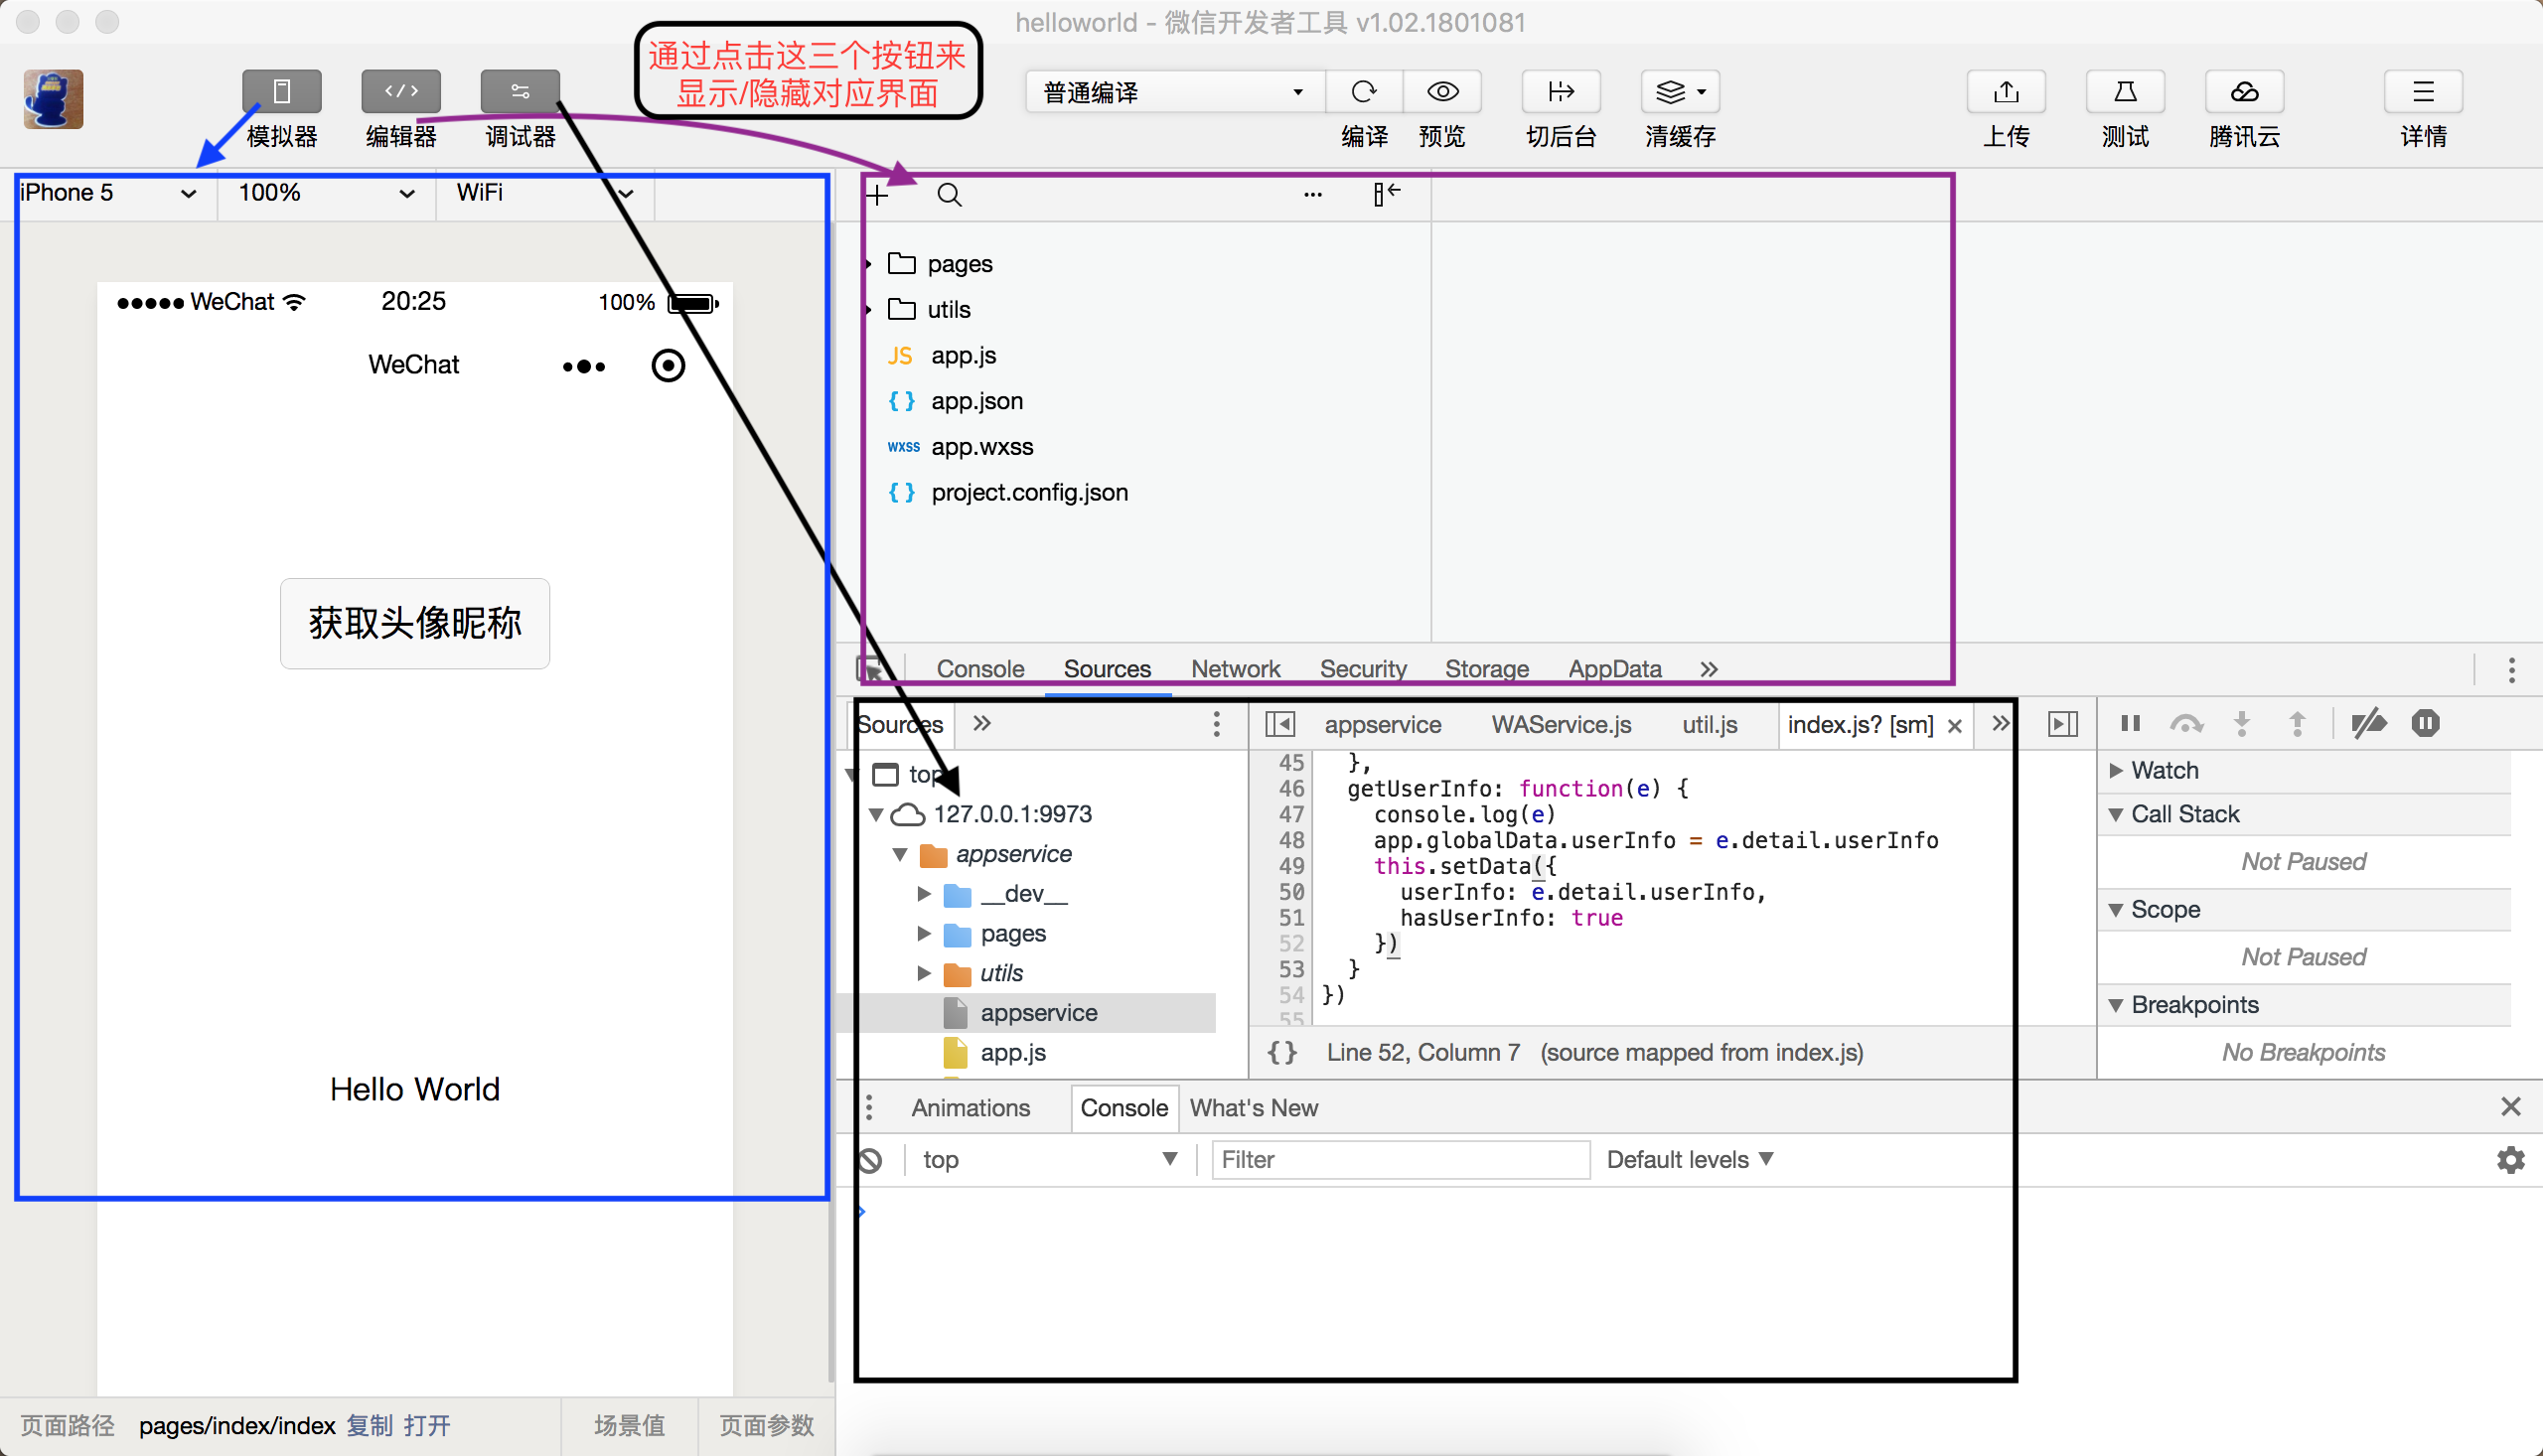Toggle deactivate breakpoints icon
Image resolution: width=2543 pixels, height=1456 pixels.
point(2369,723)
